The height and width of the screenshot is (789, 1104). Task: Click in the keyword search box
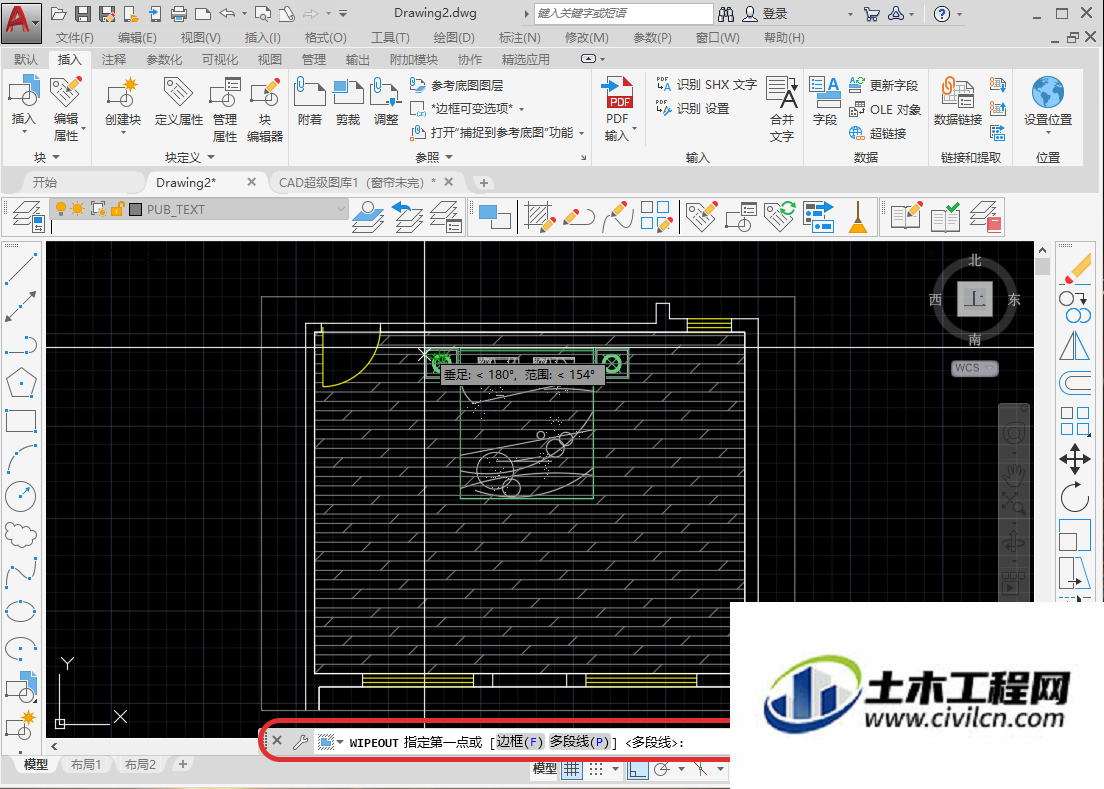(x=624, y=13)
